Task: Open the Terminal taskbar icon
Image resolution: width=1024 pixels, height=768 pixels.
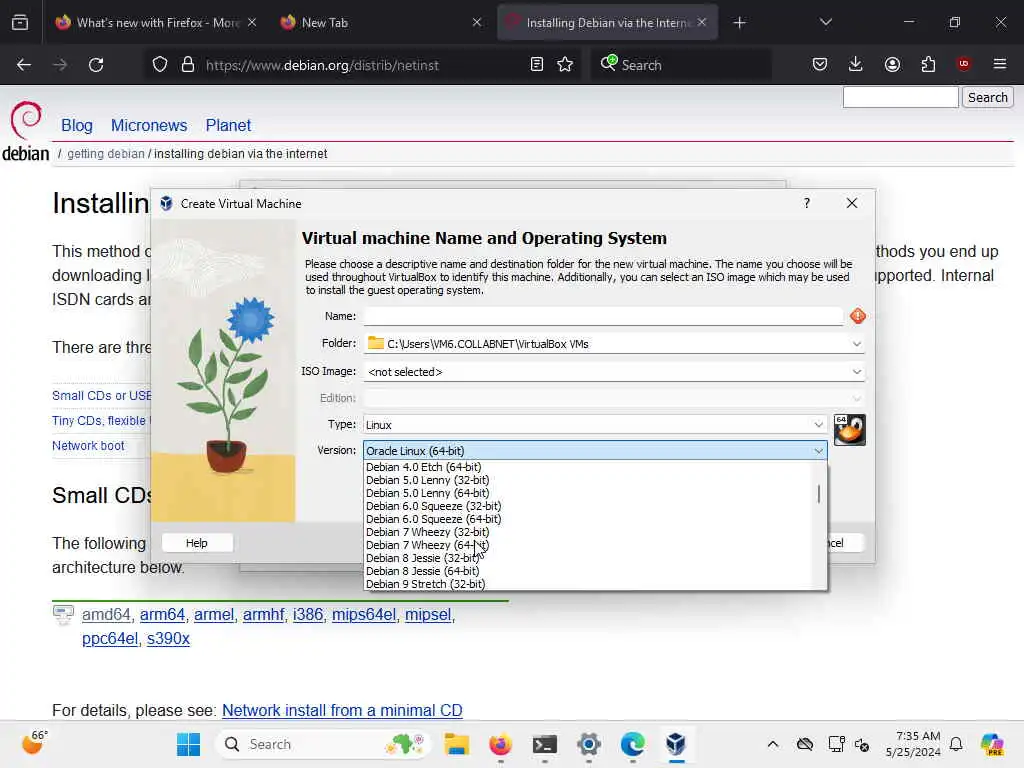Action: pos(545,744)
